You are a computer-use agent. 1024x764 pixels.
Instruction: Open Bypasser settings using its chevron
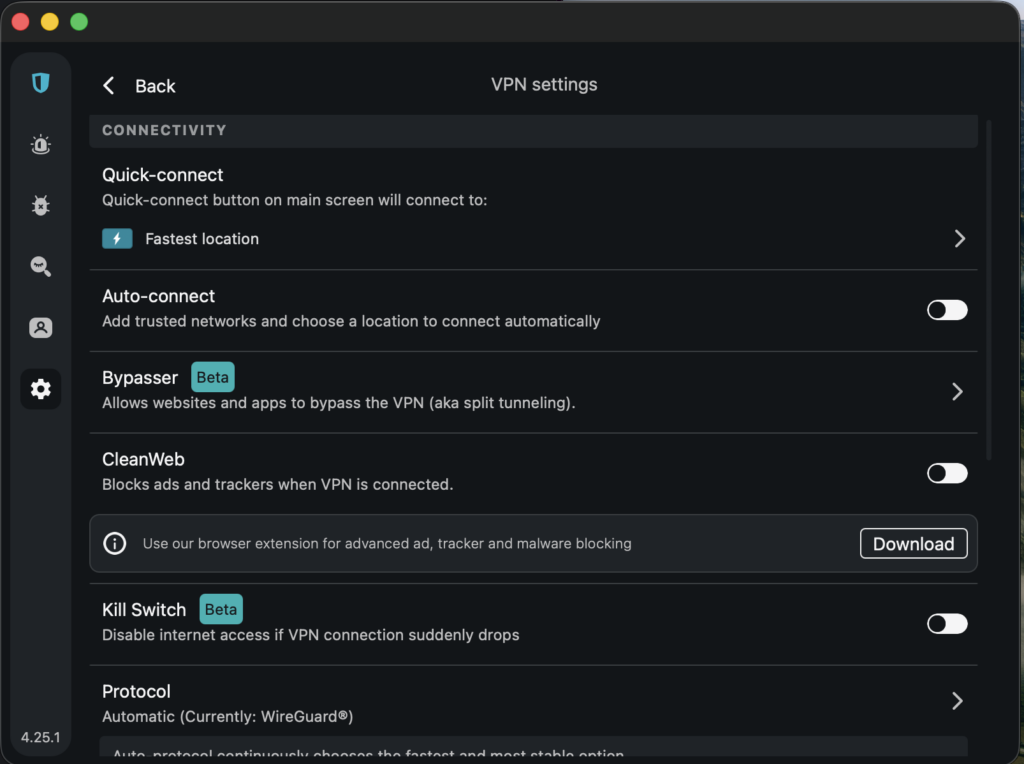[x=957, y=391]
